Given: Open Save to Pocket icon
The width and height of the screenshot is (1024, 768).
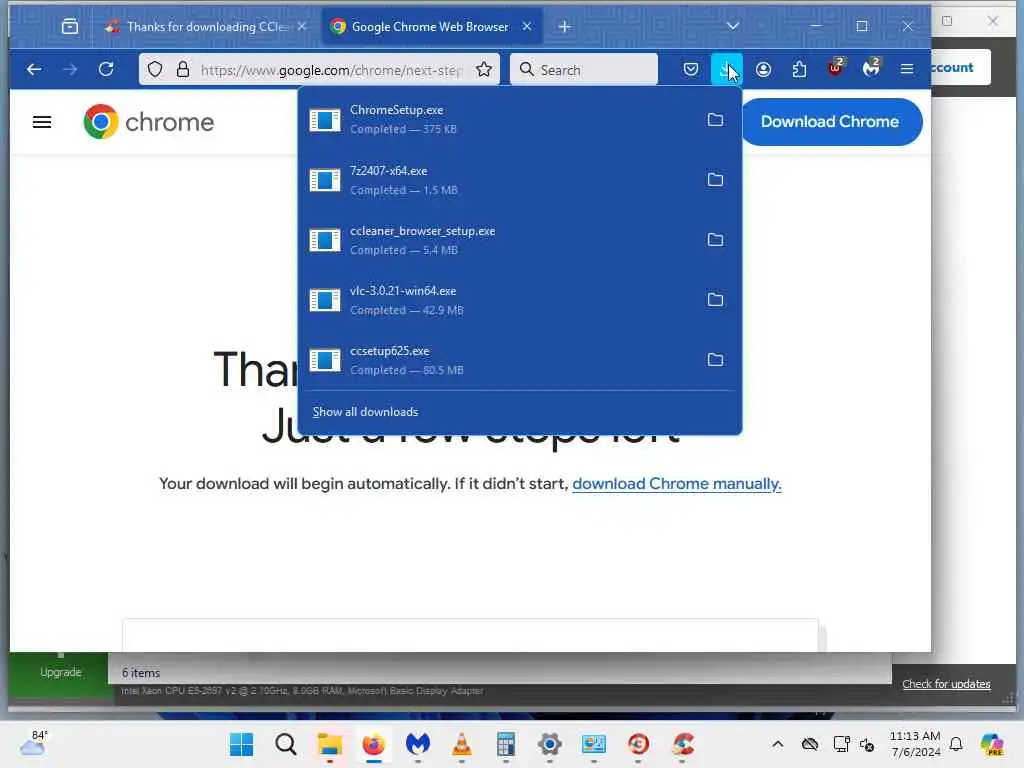Looking at the screenshot, I should tap(691, 69).
